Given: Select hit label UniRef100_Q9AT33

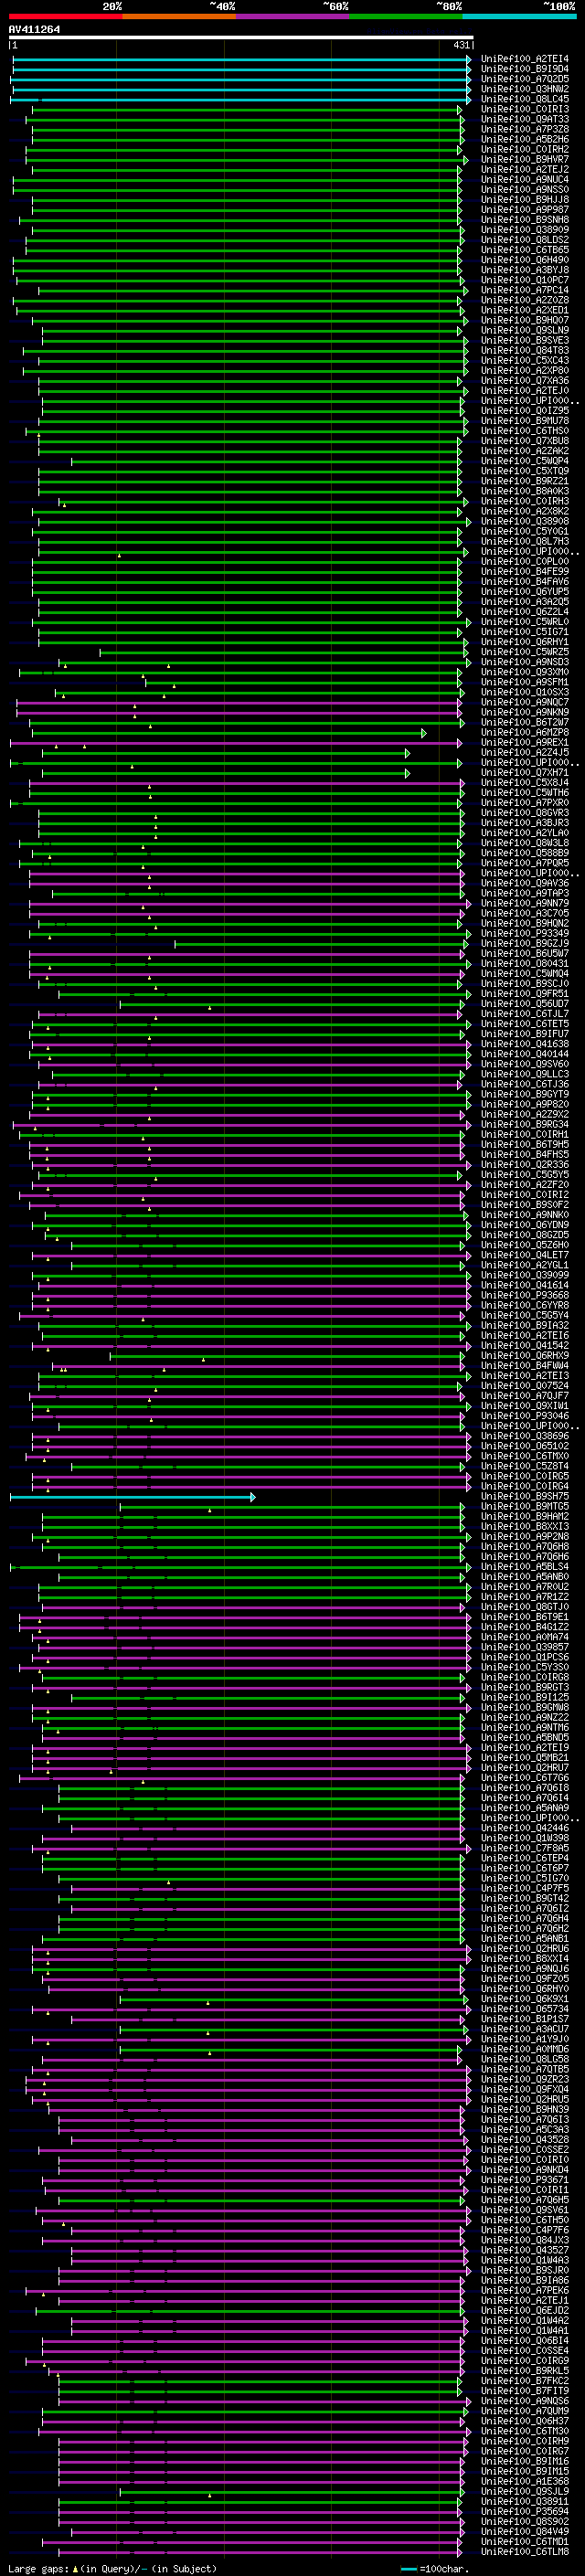Looking at the screenshot, I should point(525,119).
